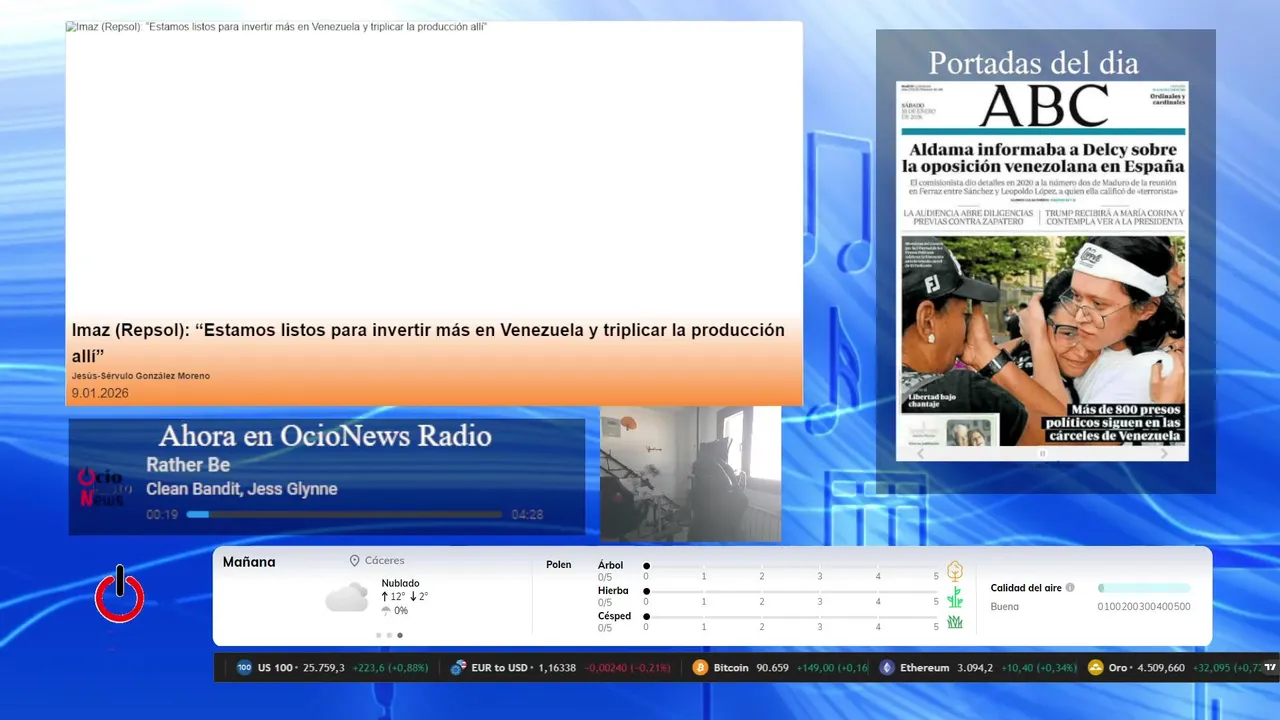Click the TradingView logo on ticker
The height and width of the screenshot is (720, 1280).
1270,667
